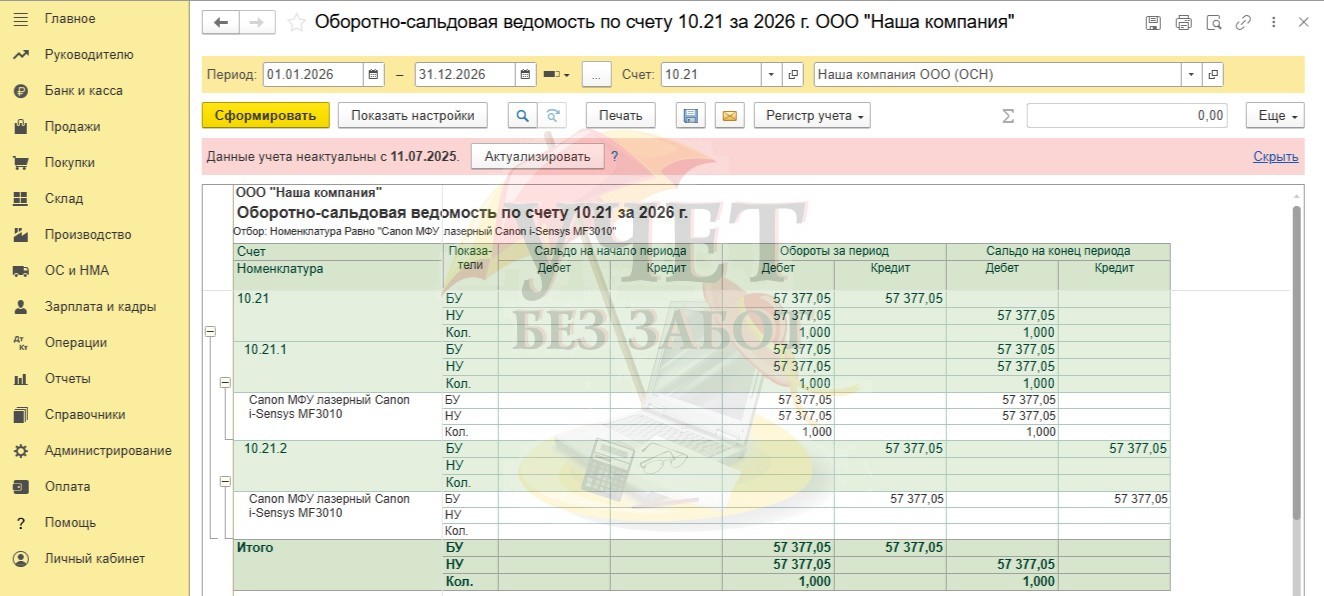This screenshot has height=596, width=1324.
Task: Click the Скрыть link in warning bar
Action: pyautogui.click(x=1275, y=157)
